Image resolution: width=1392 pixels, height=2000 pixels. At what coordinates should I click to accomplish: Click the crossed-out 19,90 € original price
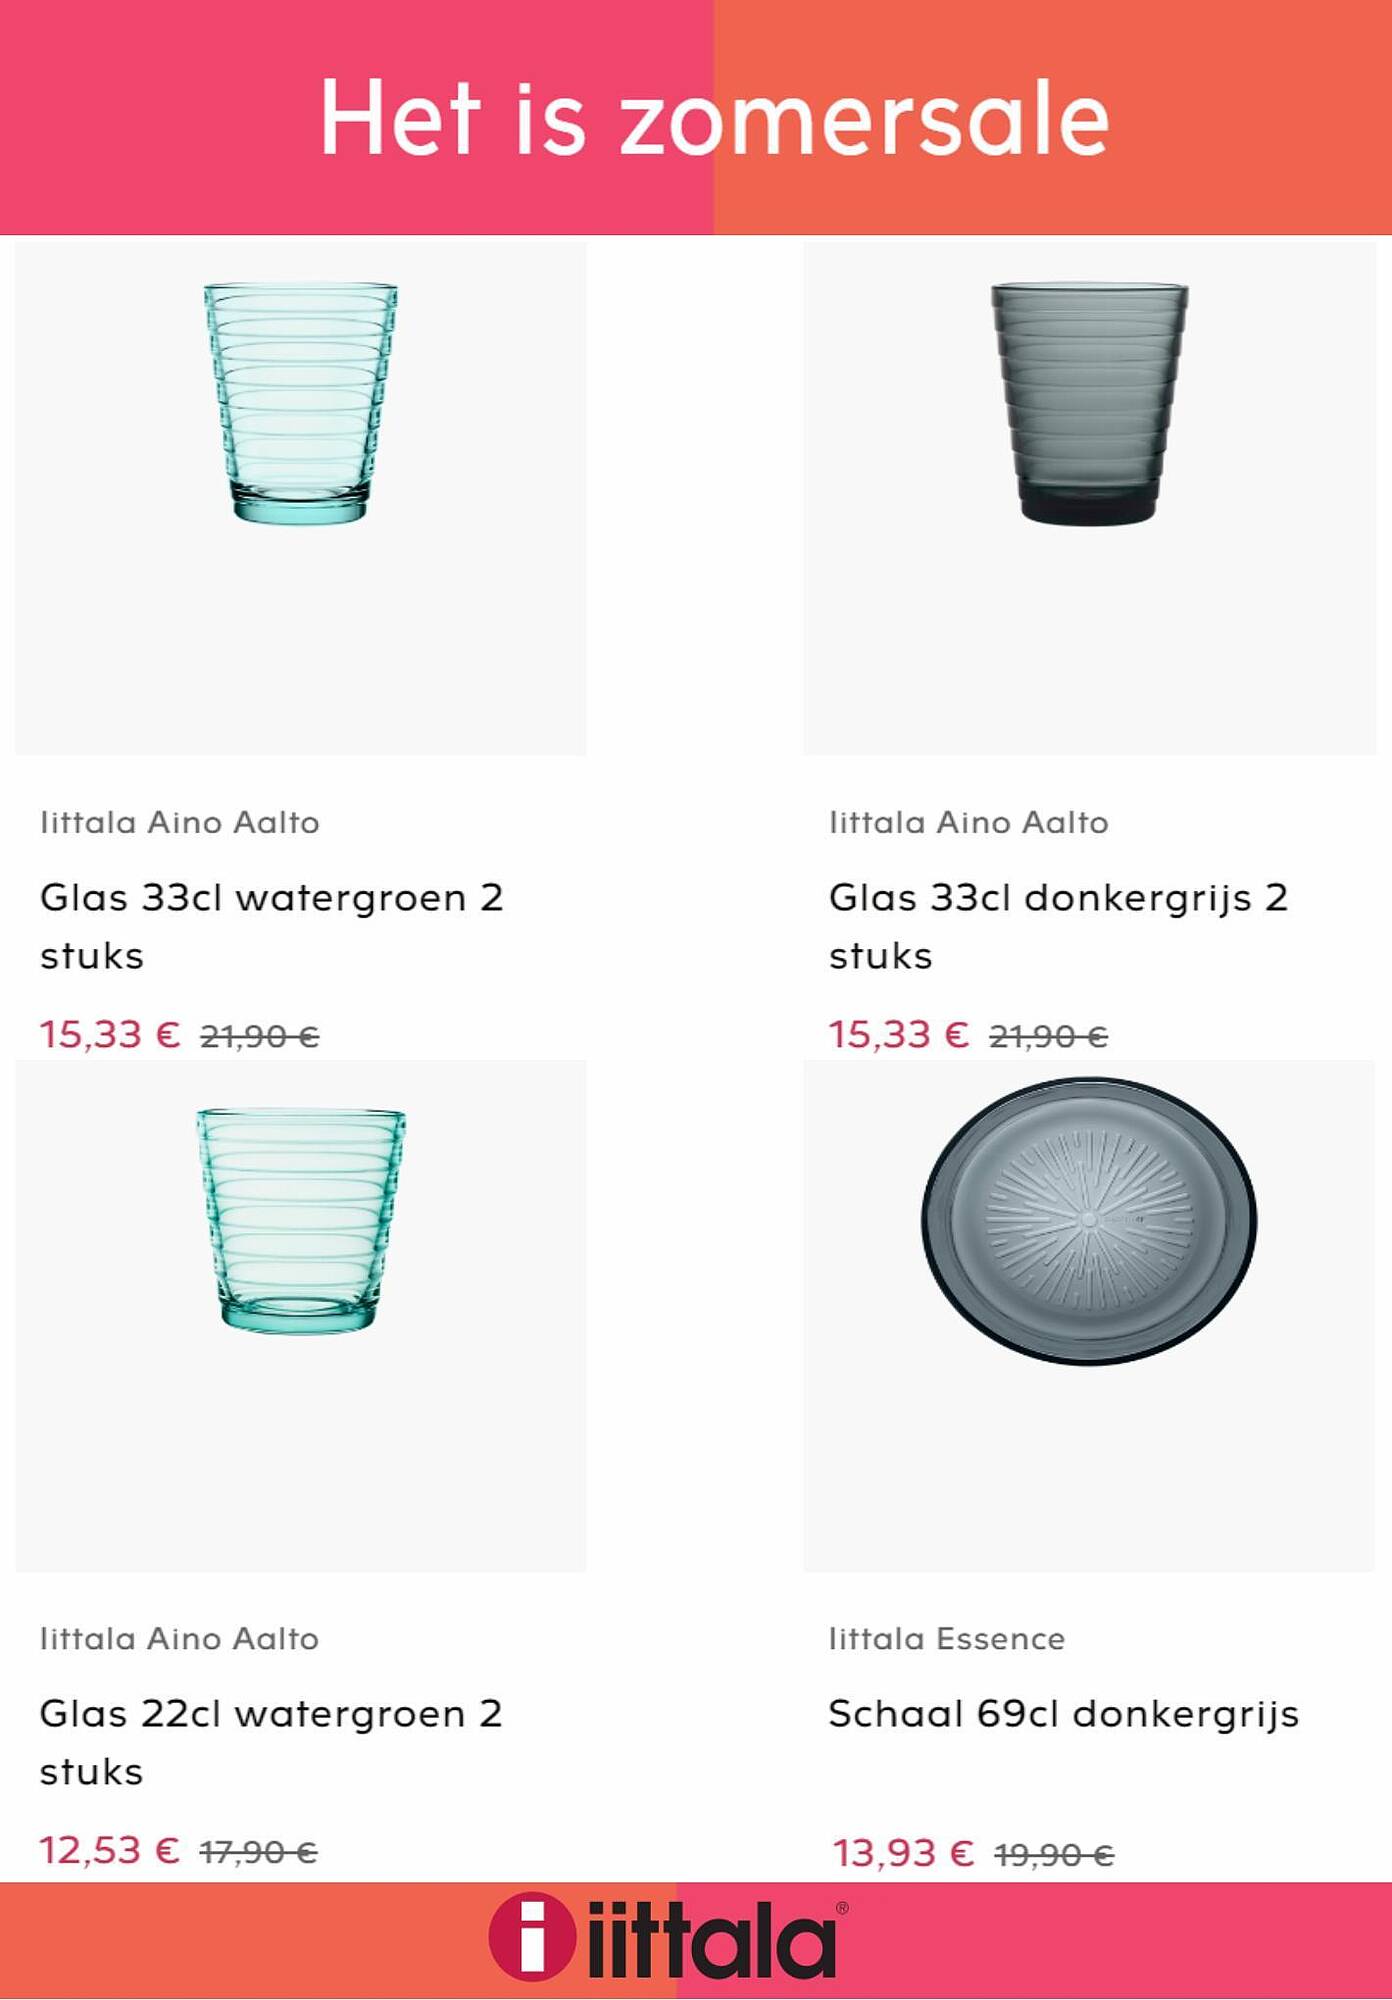pyautogui.click(x=1054, y=1856)
